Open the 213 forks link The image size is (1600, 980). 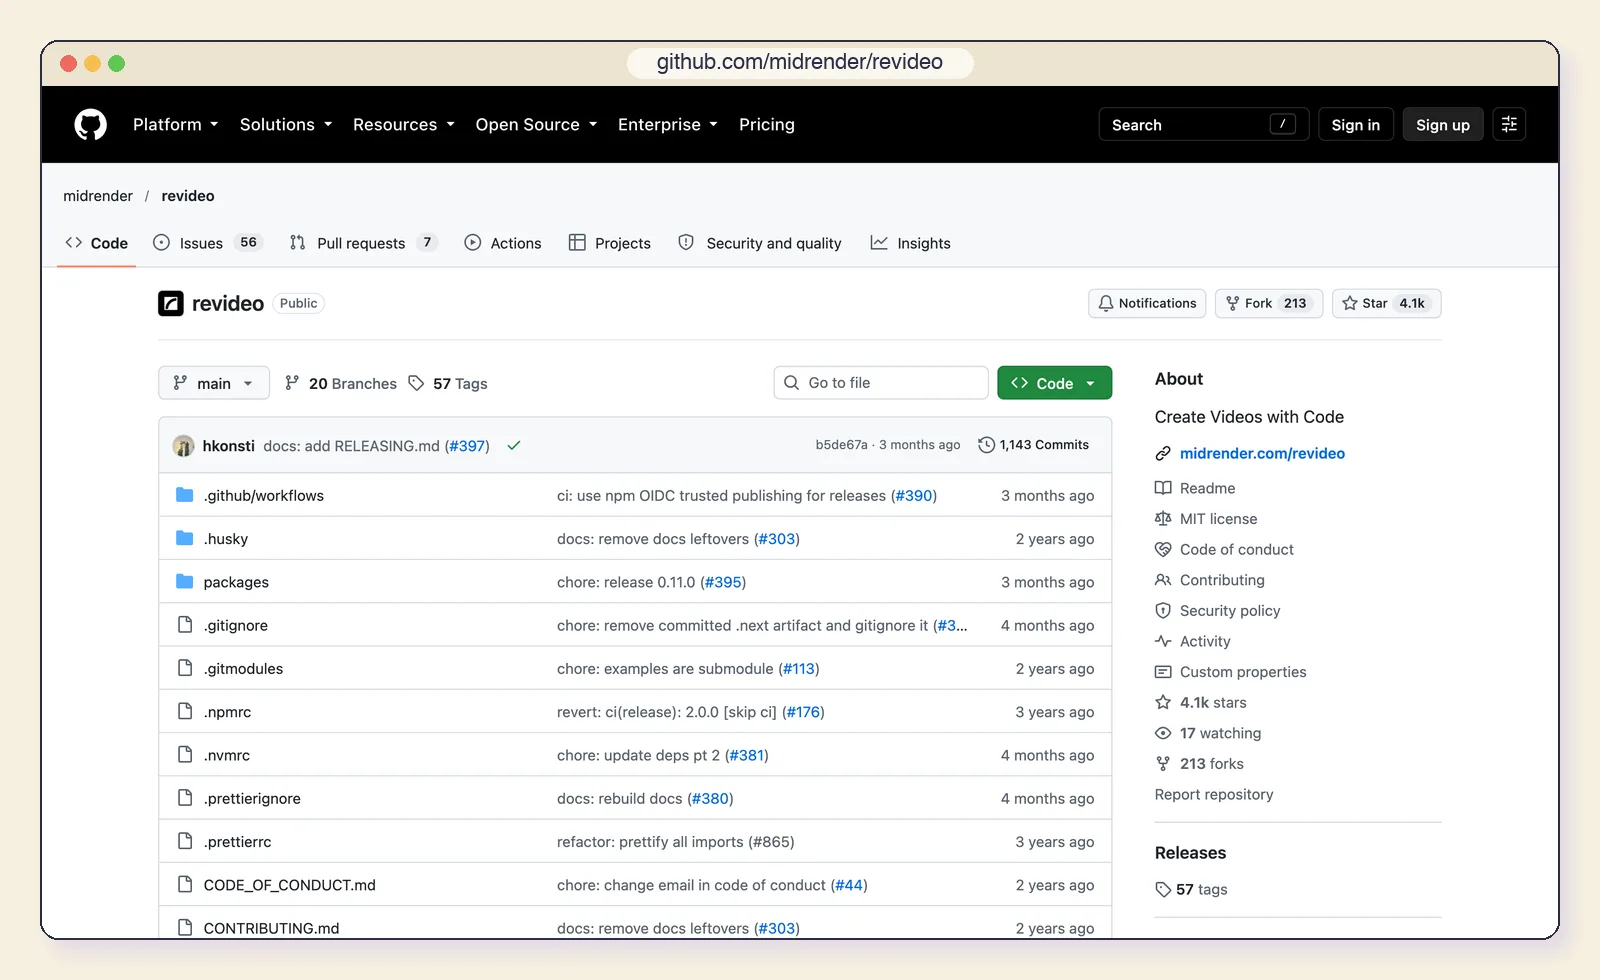pos(1212,764)
